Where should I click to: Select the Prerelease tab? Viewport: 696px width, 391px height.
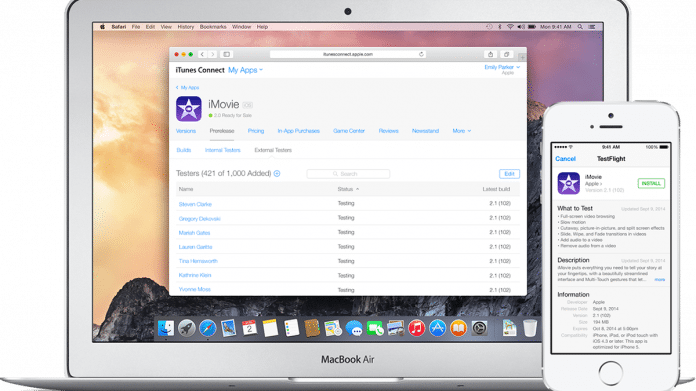222,131
